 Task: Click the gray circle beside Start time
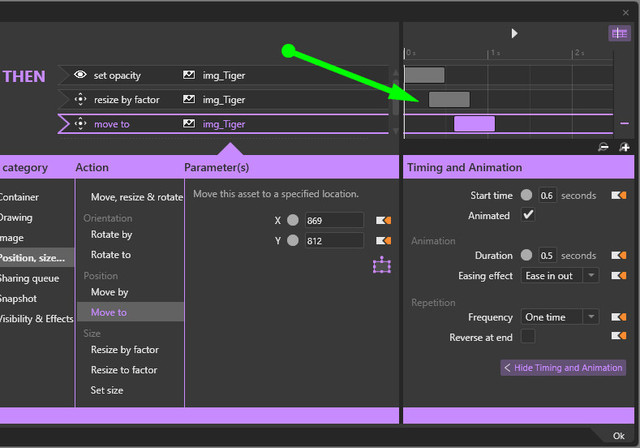527,195
